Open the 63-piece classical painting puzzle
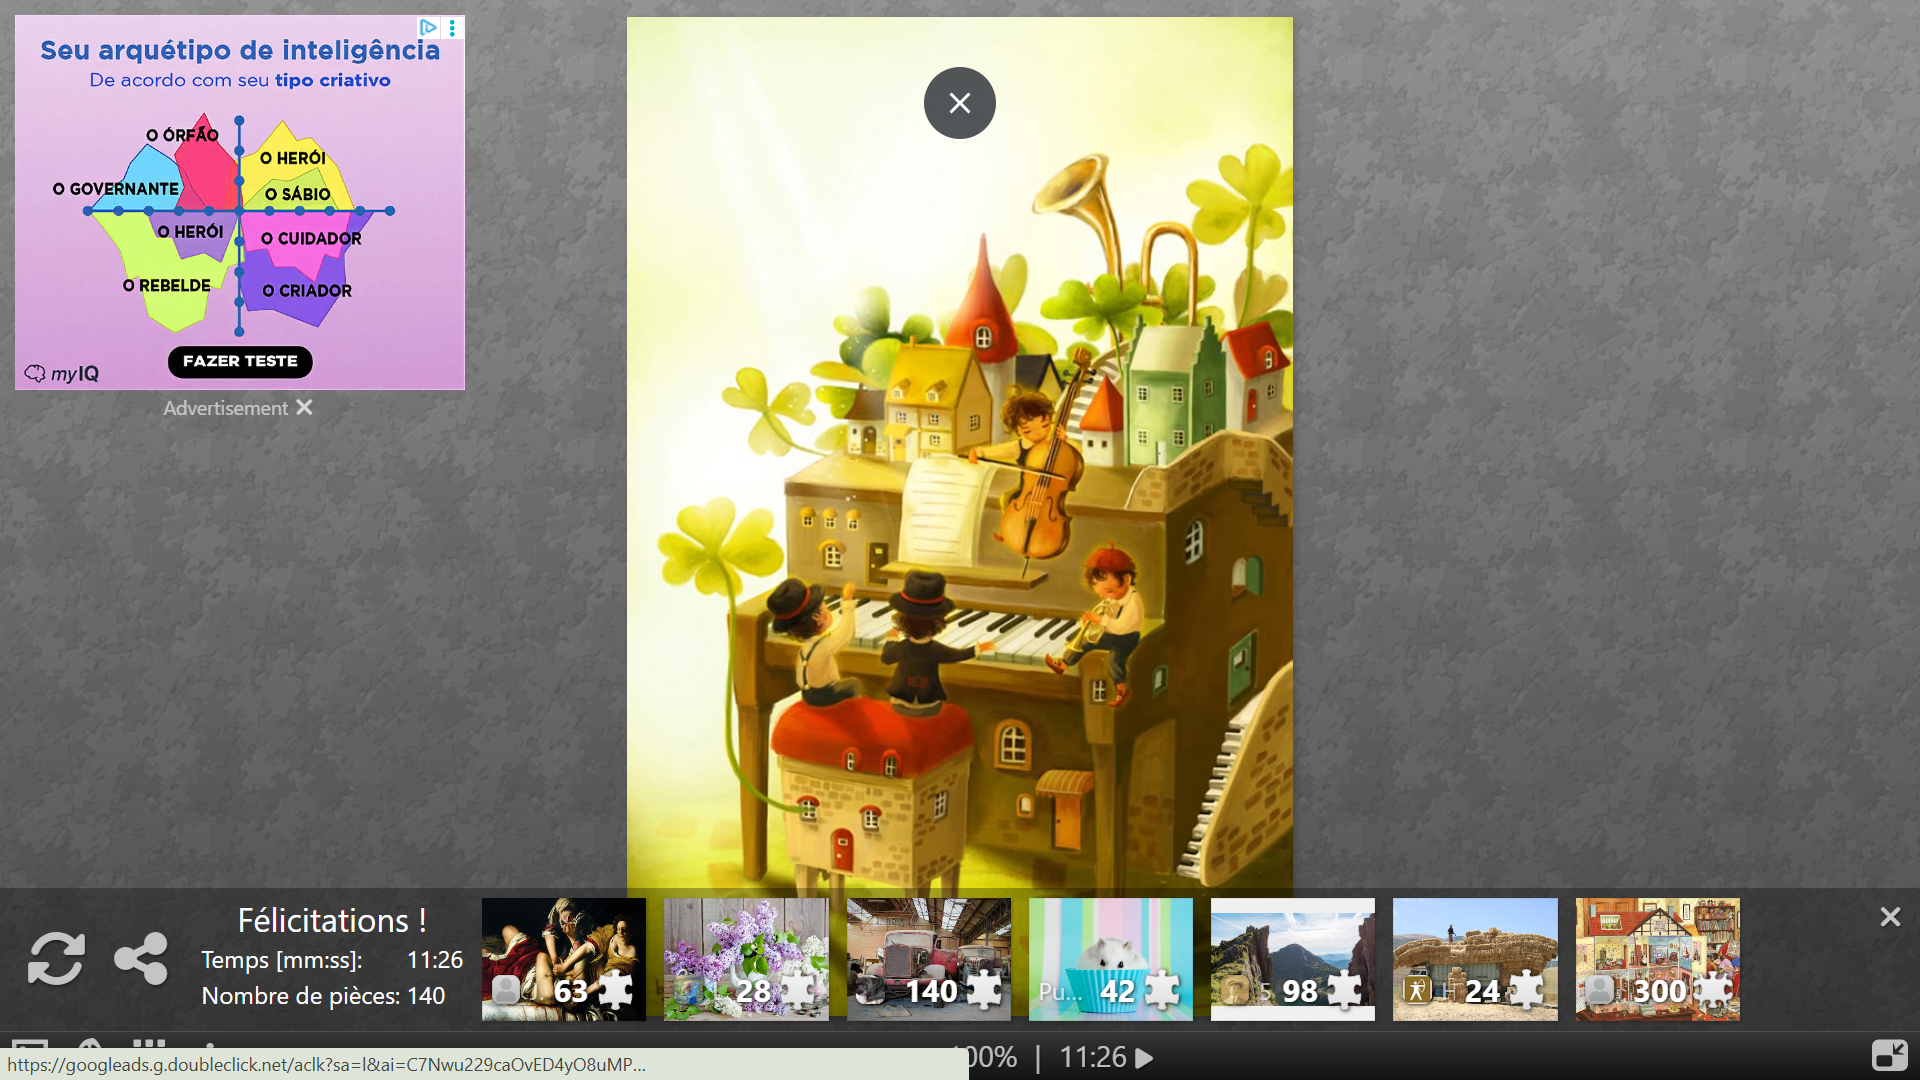Image resolution: width=1920 pixels, height=1080 pixels. click(x=563, y=958)
